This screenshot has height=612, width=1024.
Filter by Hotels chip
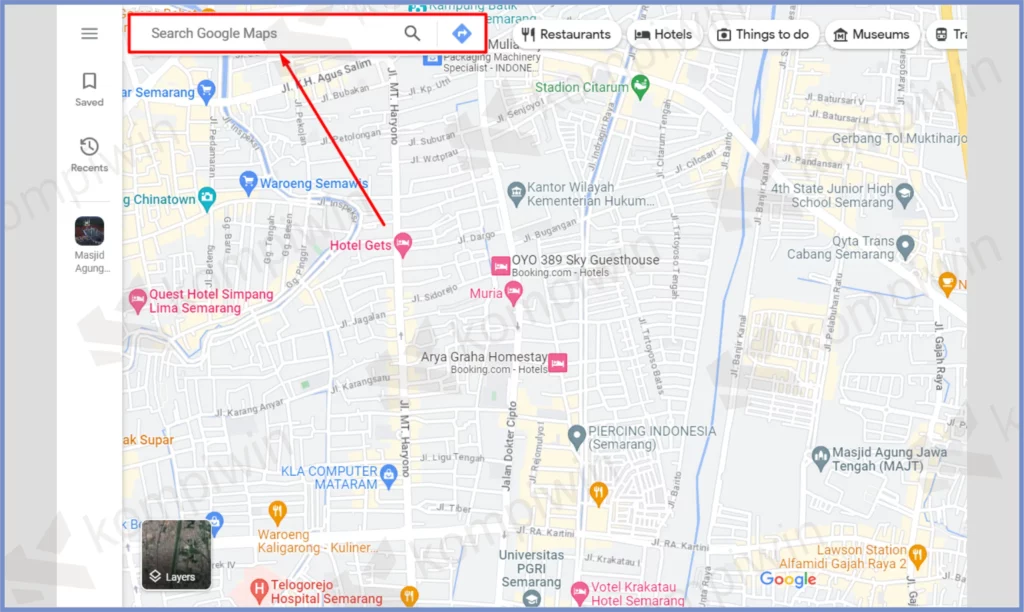(664, 35)
